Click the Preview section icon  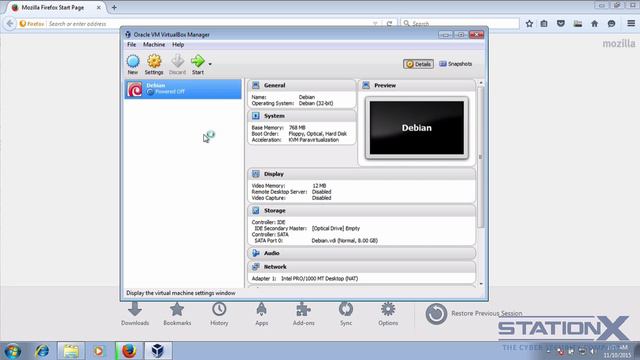pyautogui.click(x=366, y=85)
